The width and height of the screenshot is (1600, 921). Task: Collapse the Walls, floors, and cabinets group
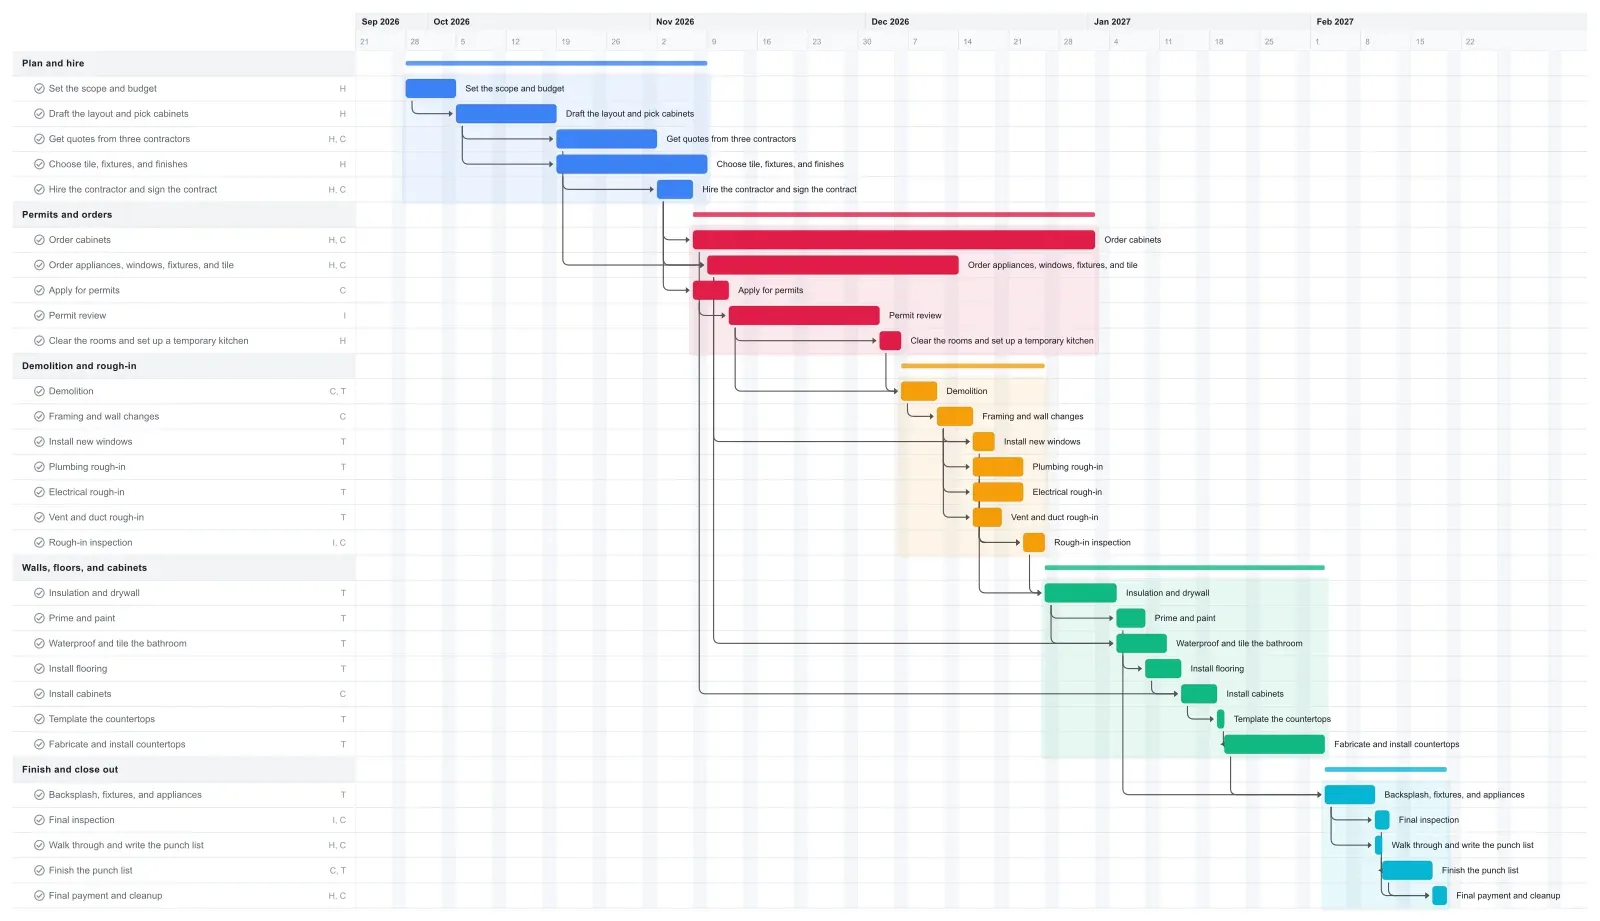pos(184,568)
